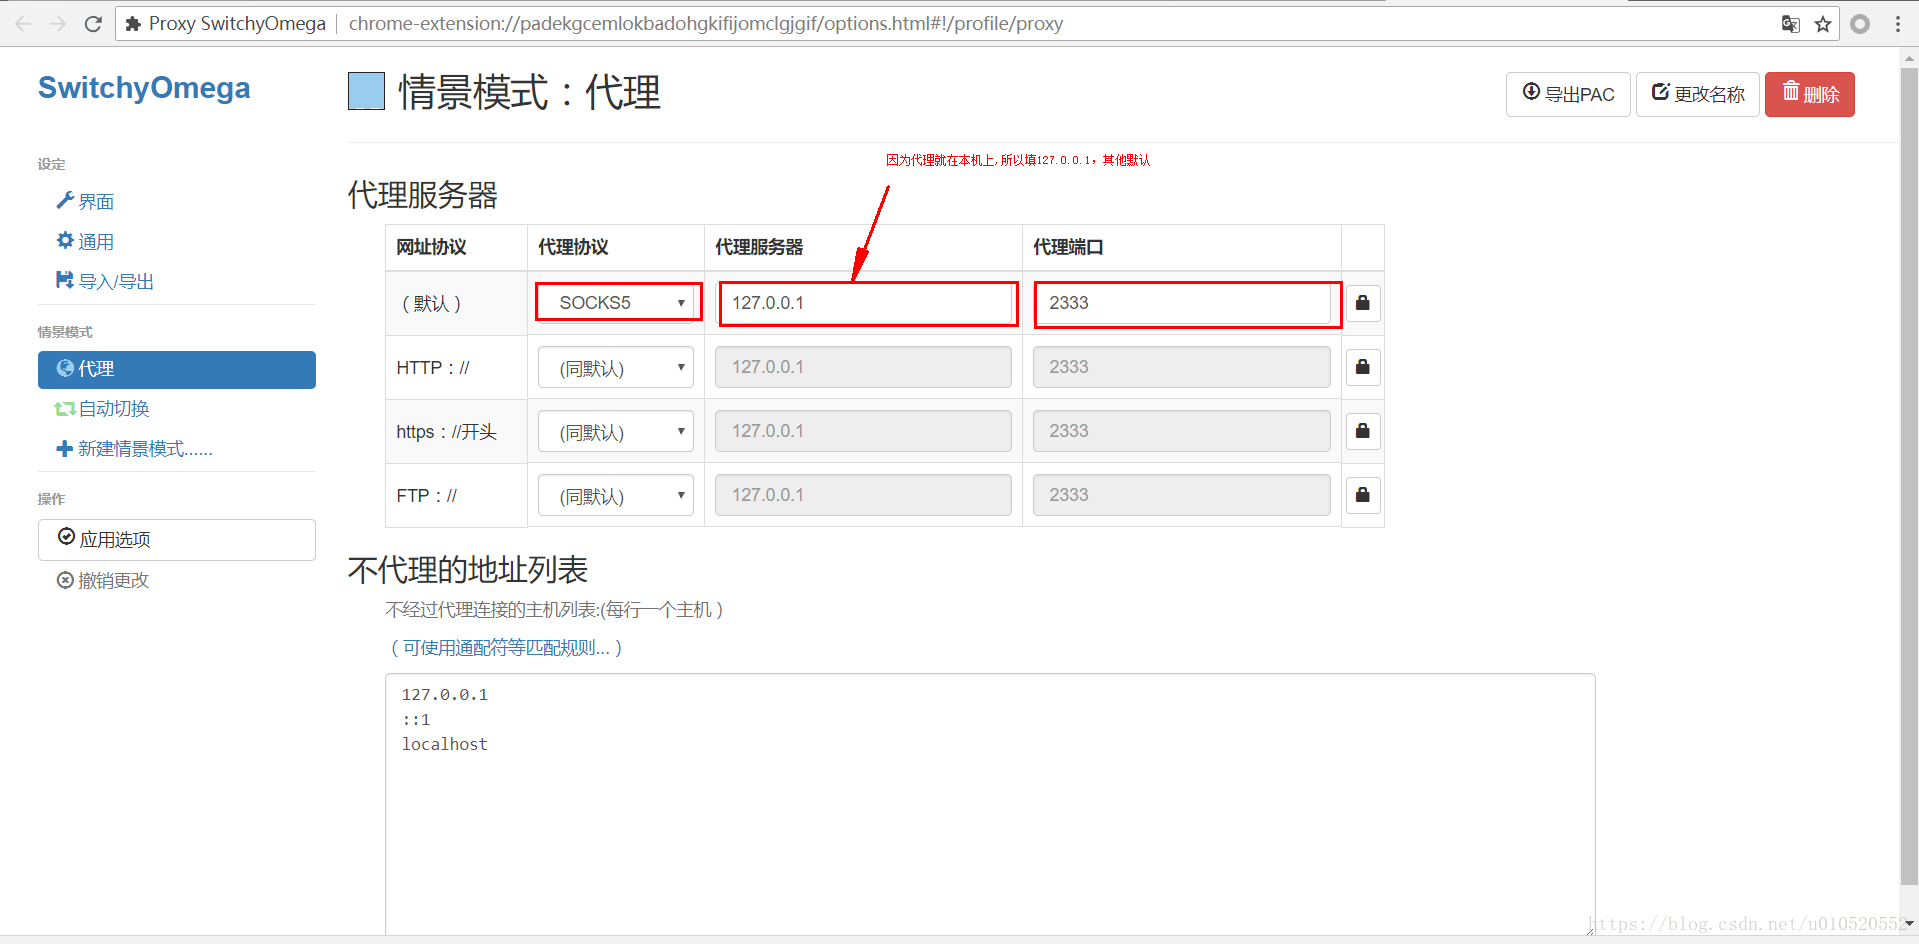The image size is (1919, 944).
Task: Click the extension puzzle icon in address bar
Action: coord(133,23)
